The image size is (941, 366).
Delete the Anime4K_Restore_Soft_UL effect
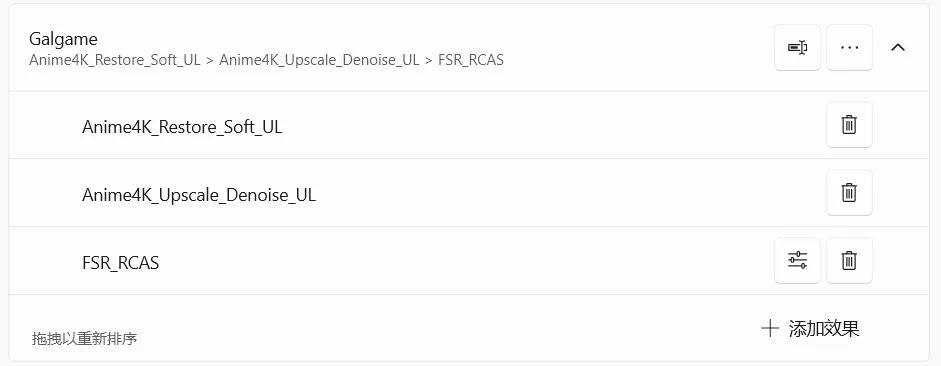[x=849, y=125]
